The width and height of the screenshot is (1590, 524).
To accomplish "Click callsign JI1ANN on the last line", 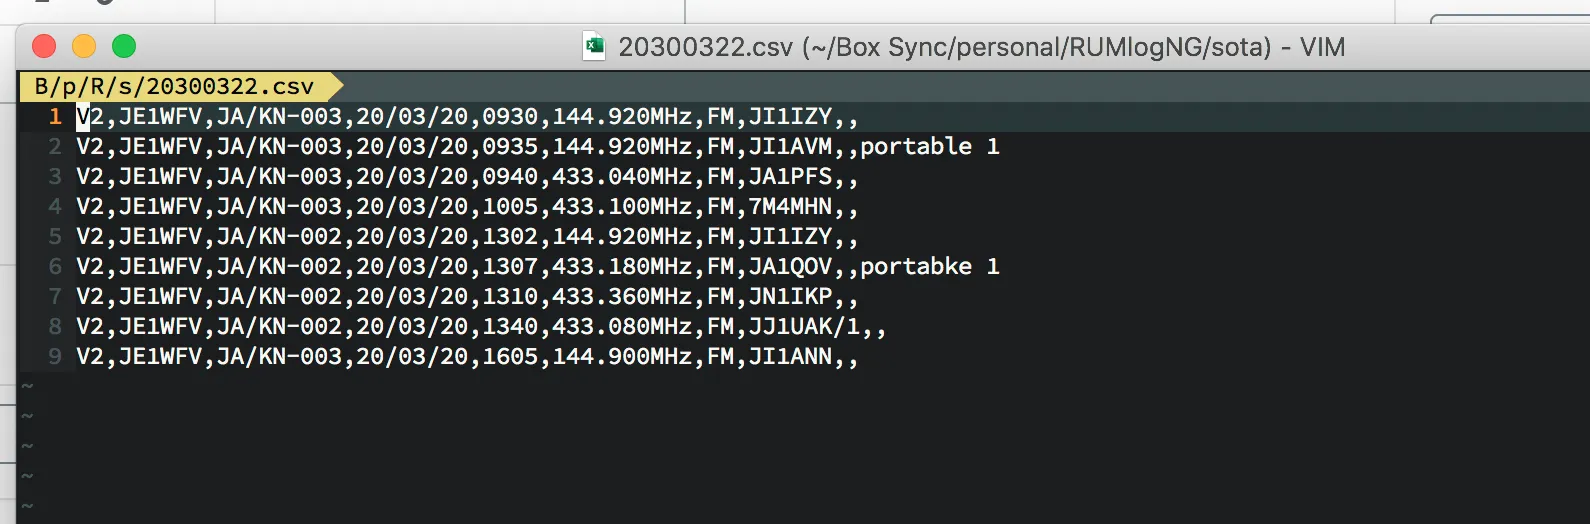I will click(790, 356).
